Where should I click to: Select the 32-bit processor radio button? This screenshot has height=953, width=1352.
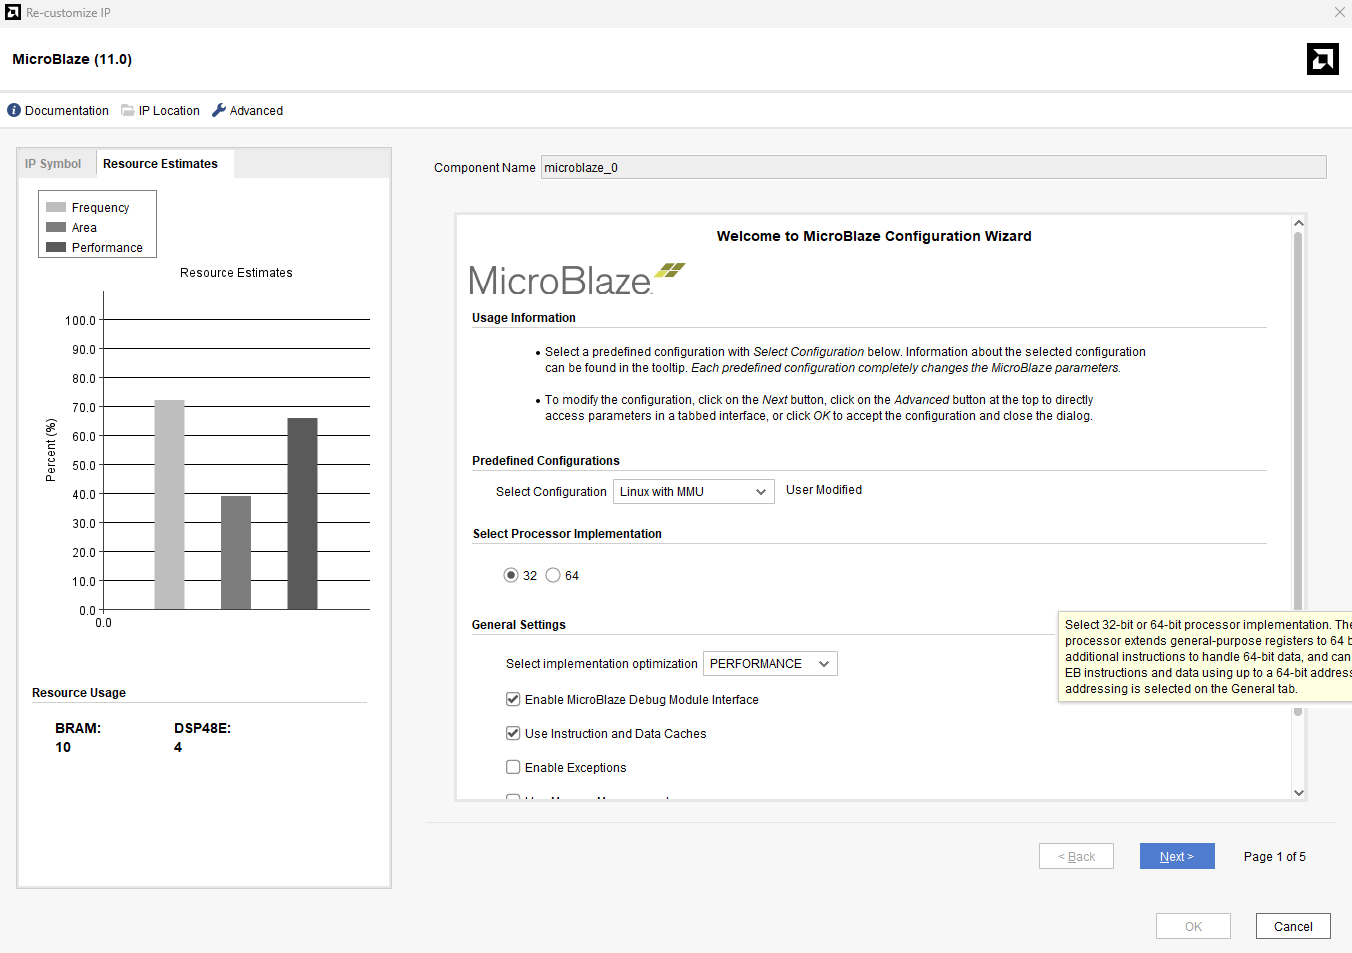point(511,576)
